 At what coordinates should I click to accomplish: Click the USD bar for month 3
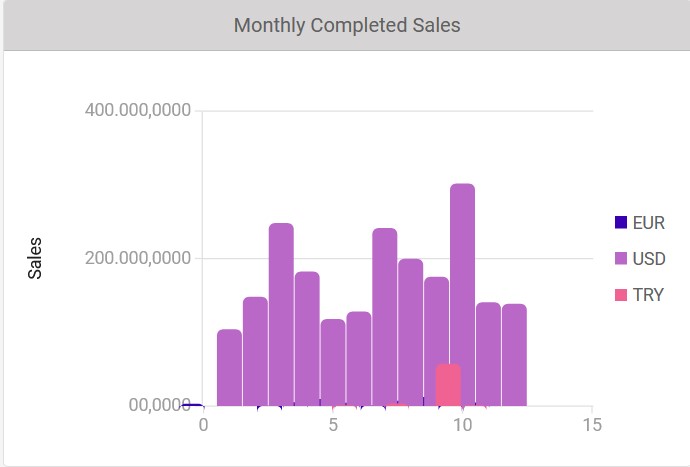pyautogui.click(x=281, y=314)
